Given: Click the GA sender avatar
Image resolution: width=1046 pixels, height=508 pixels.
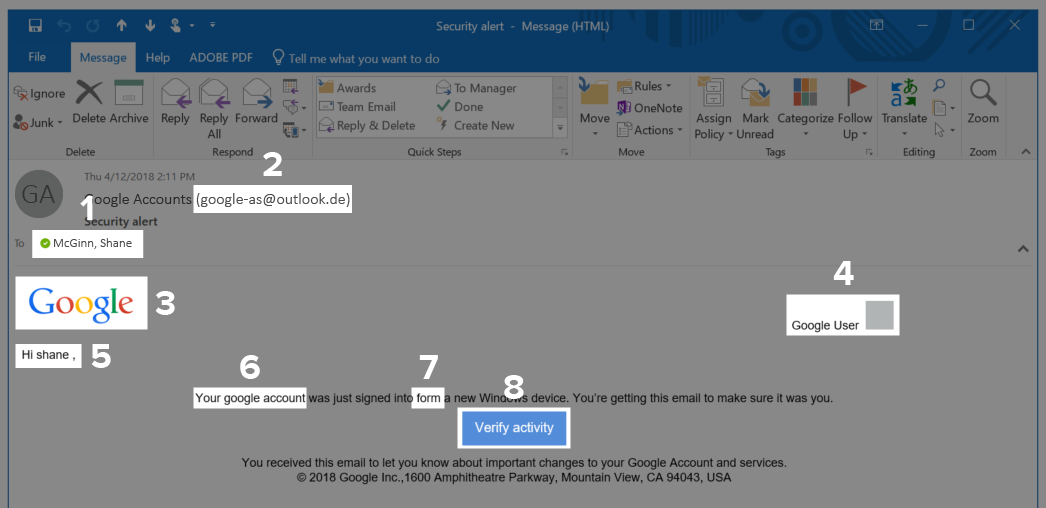Looking at the screenshot, I should tap(39, 194).
